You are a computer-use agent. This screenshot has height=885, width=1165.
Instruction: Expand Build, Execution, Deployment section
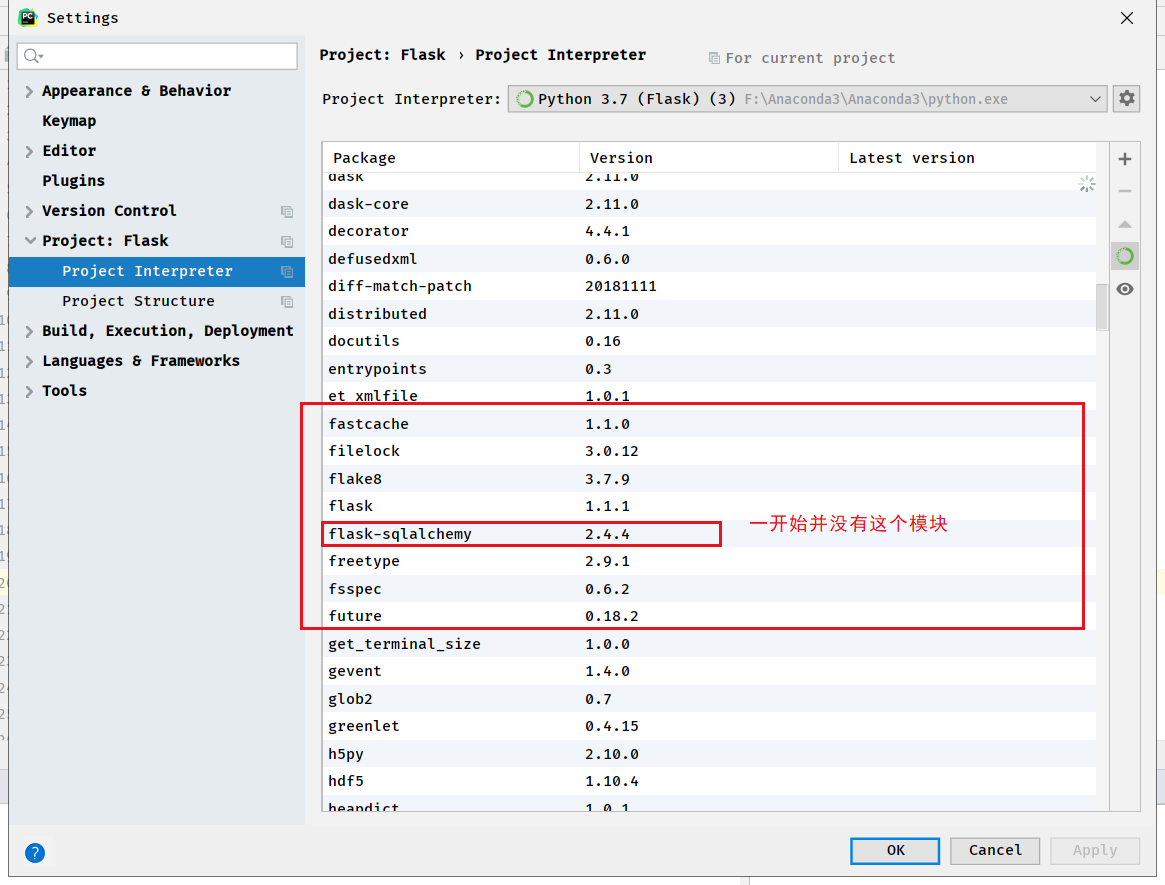29,331
